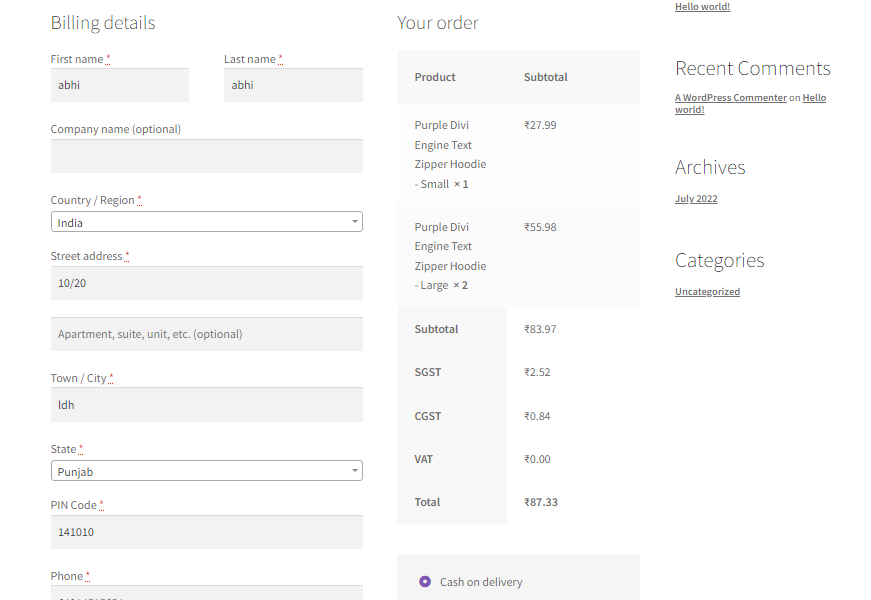Click the Street address field with 10/20

tap(207, 283)
